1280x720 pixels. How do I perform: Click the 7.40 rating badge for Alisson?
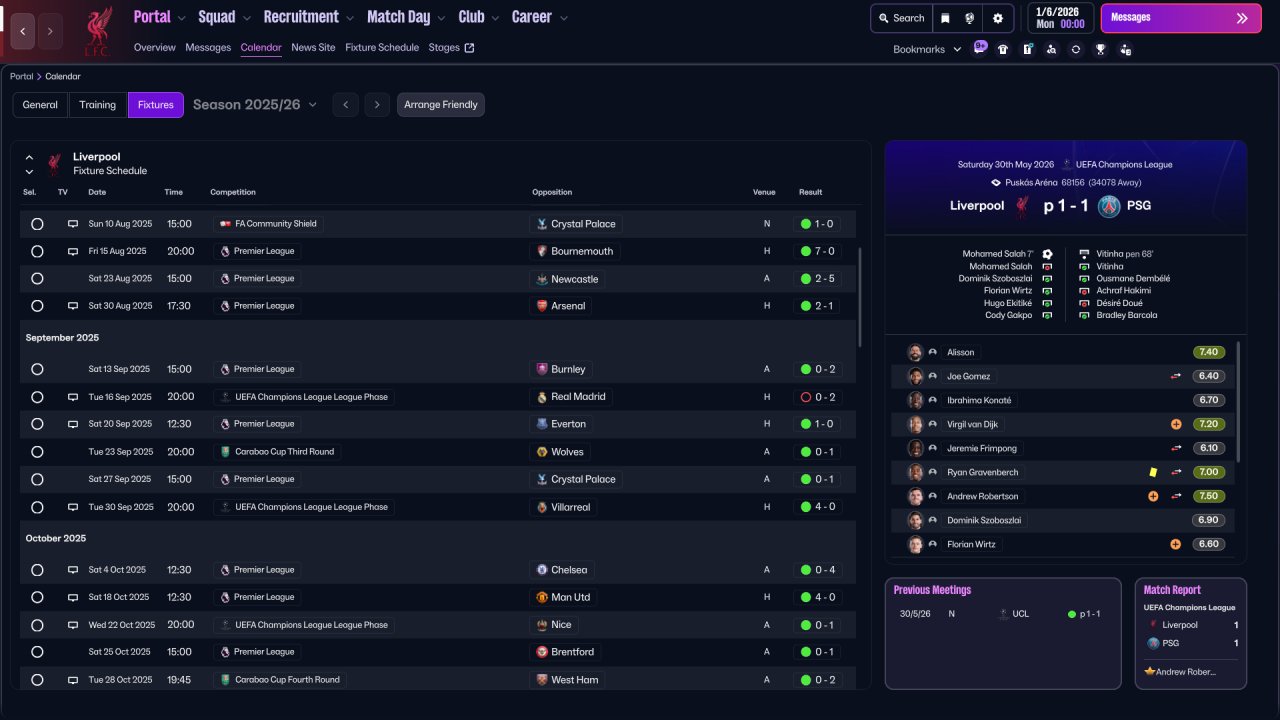1208,352
